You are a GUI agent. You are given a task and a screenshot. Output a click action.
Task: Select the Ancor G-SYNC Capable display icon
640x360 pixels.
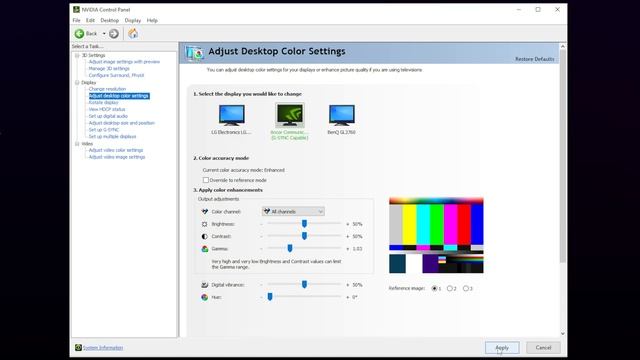pyautogui.click(x=290, y=115)
